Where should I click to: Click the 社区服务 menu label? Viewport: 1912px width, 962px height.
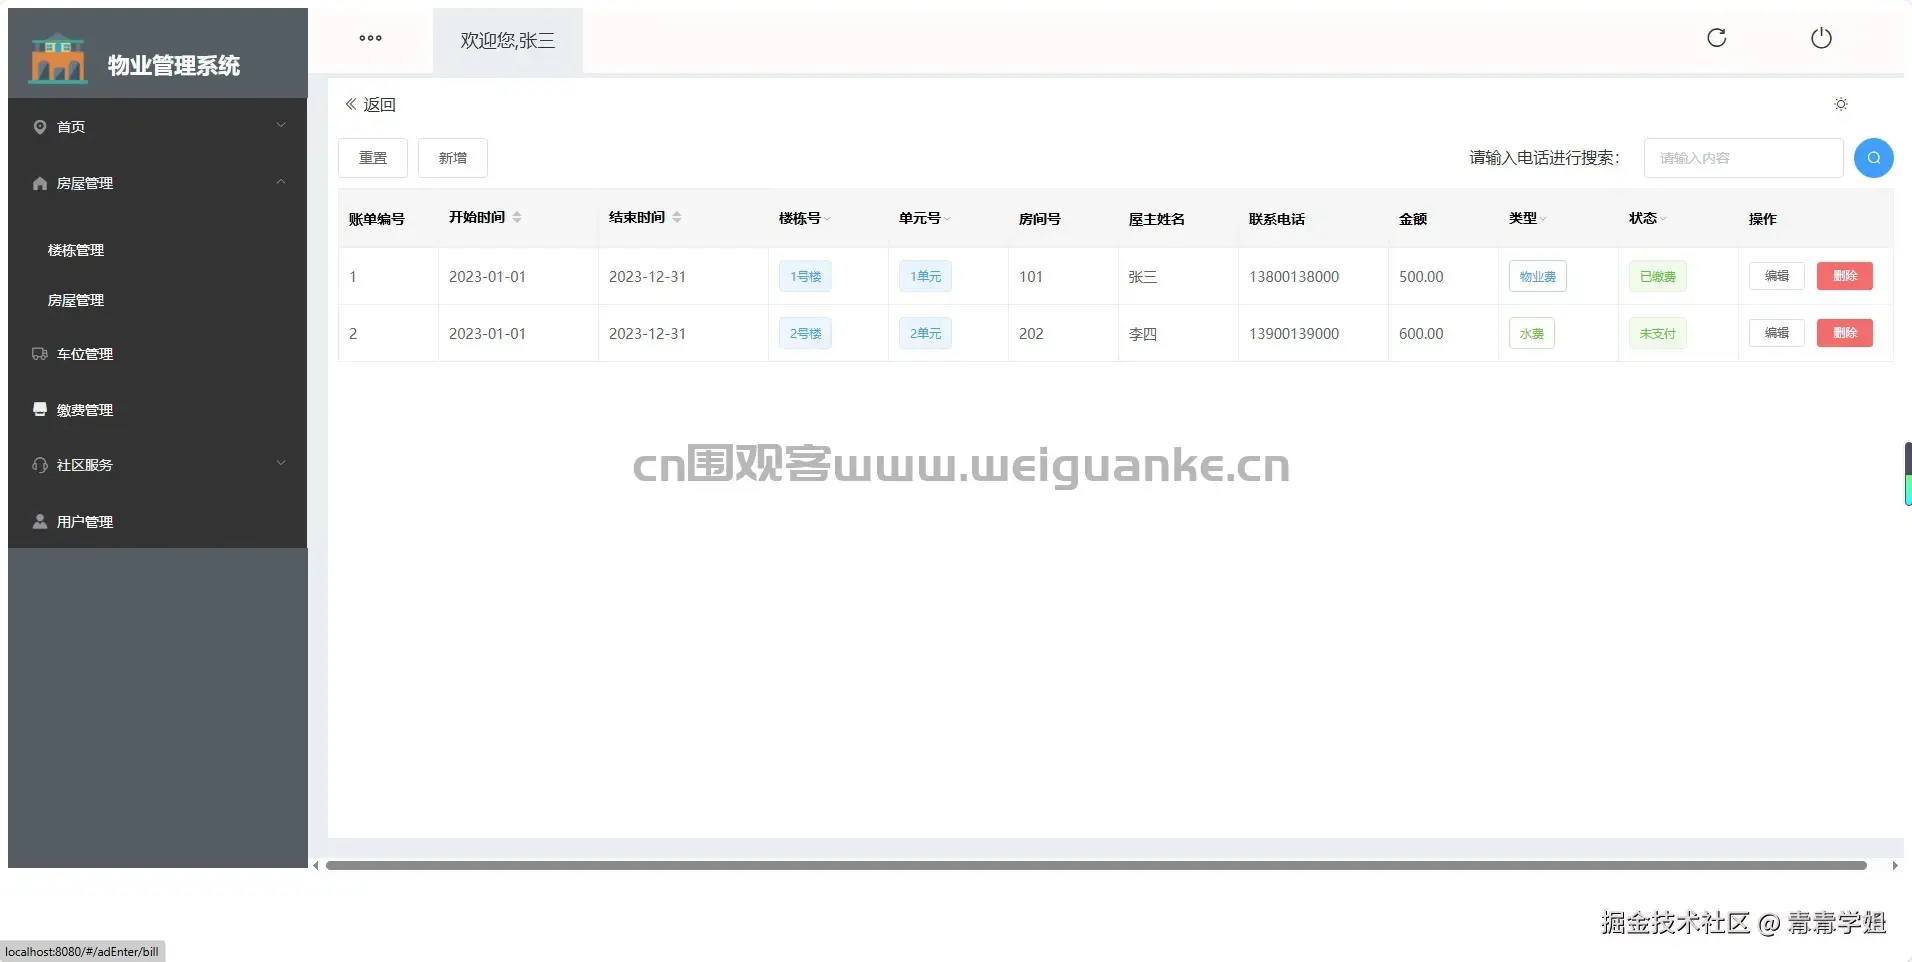pos(85,465)
